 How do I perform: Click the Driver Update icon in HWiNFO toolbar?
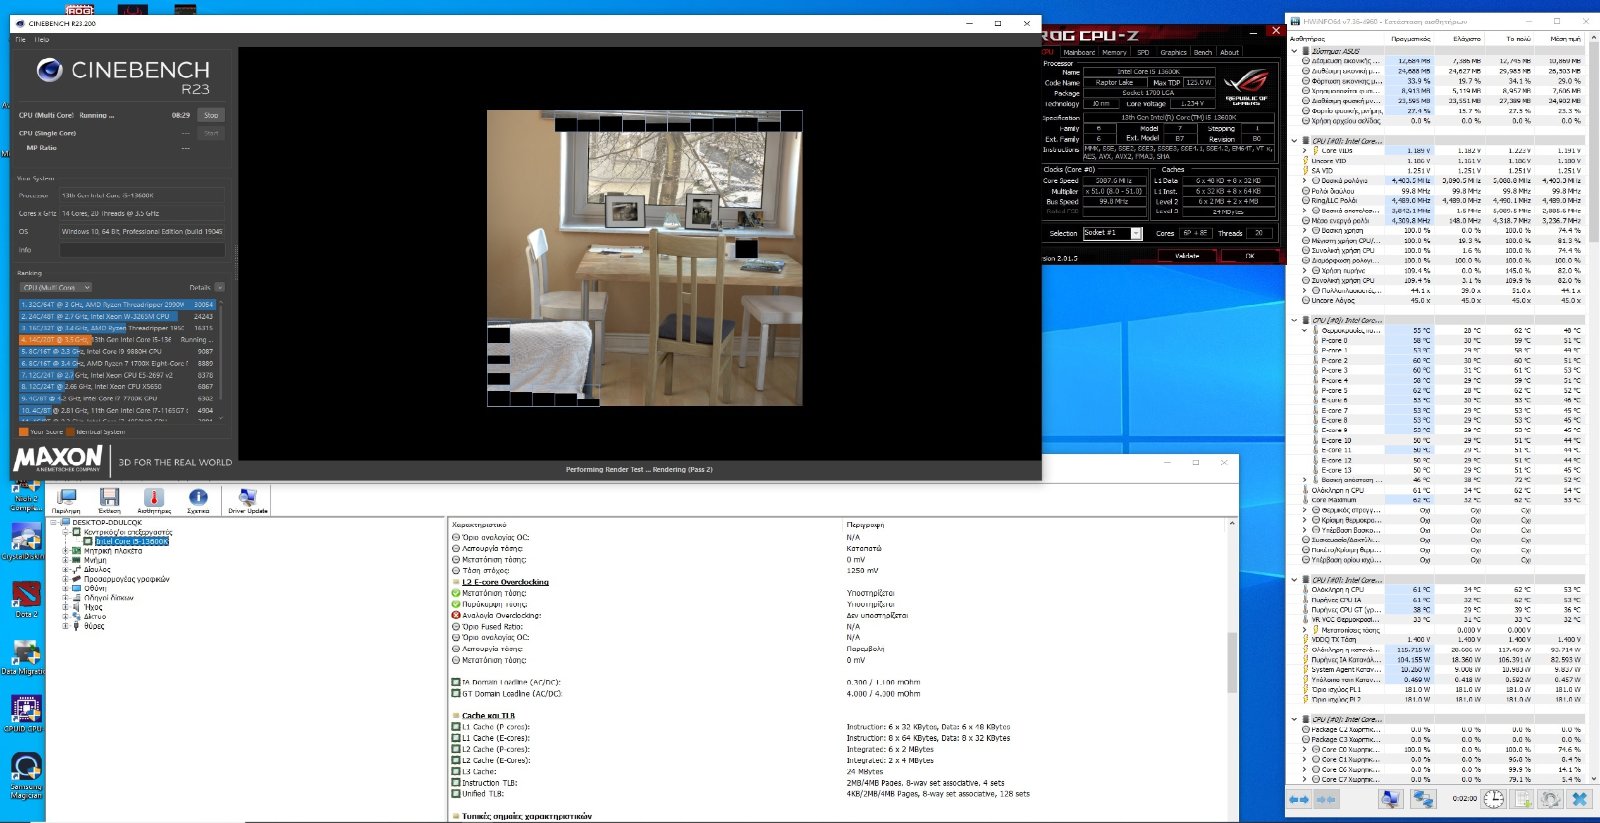pyautogui.click(x=247, y=498)
